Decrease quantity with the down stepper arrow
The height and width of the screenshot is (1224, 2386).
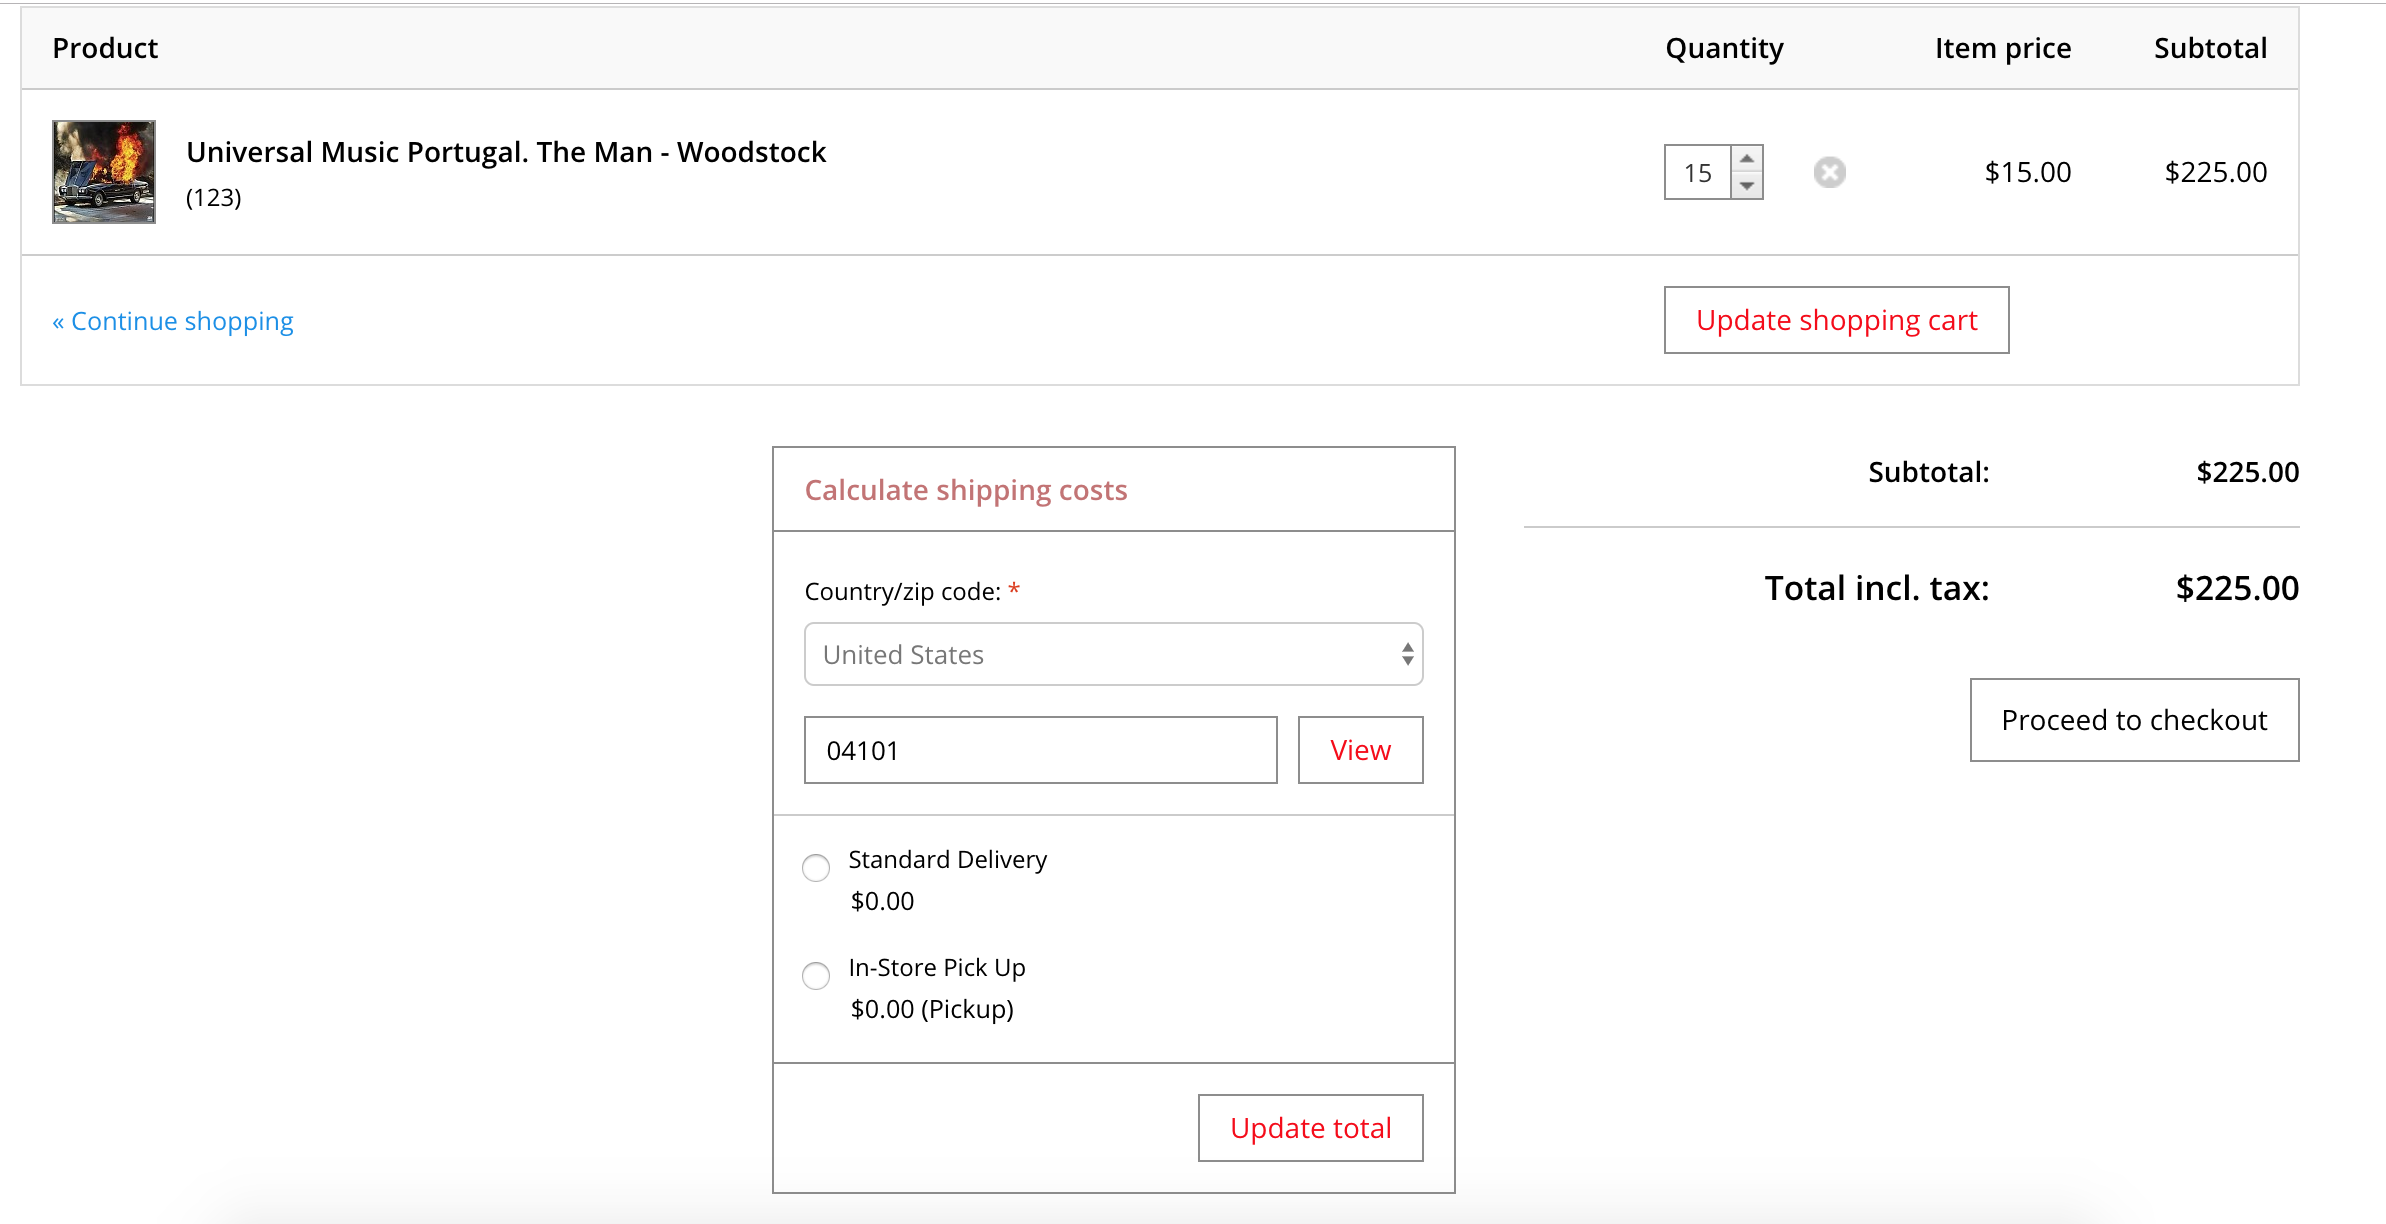point(1746,186)
